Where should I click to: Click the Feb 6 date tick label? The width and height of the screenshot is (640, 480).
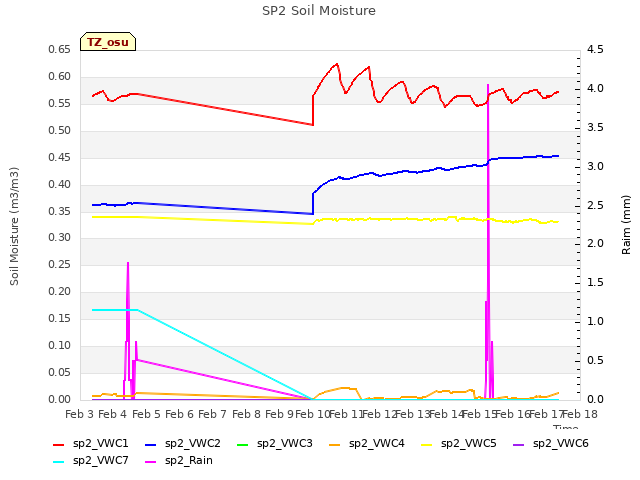pos(180,415)
